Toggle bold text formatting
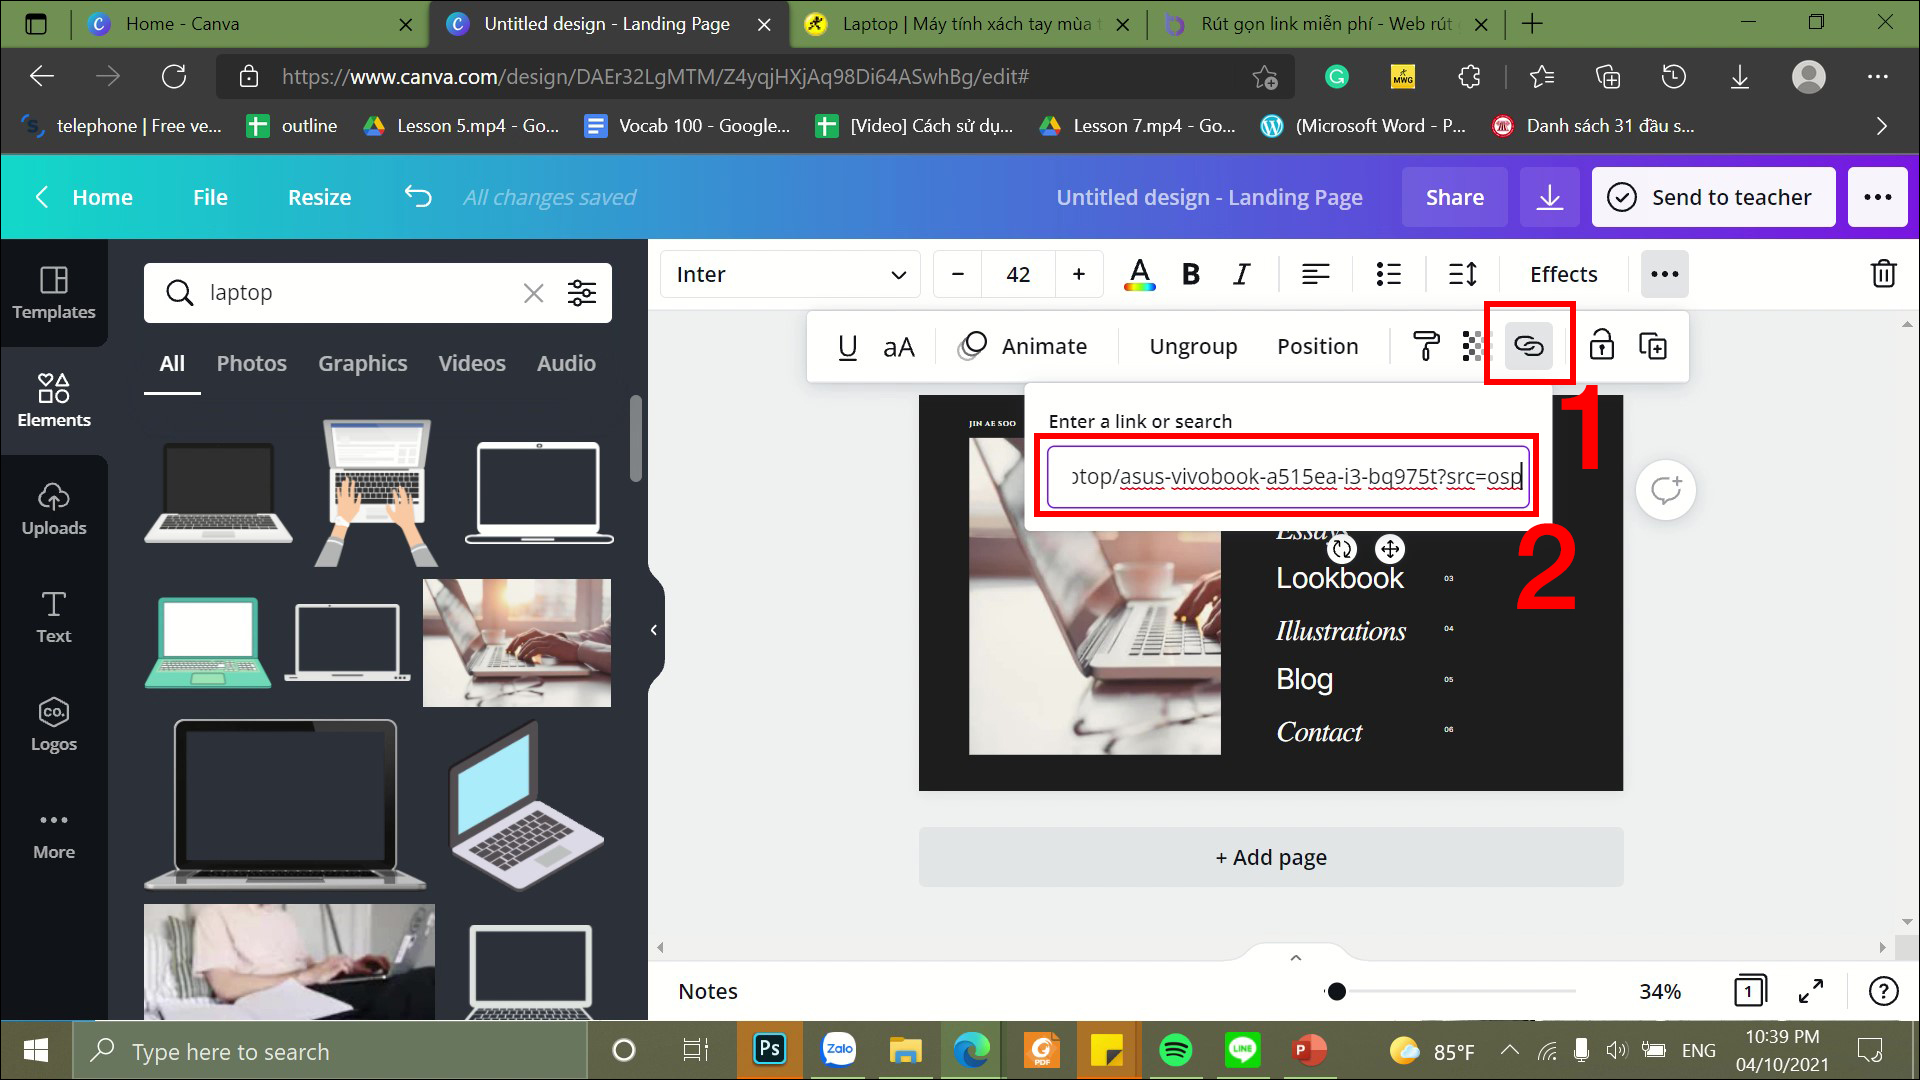1920x1080 pixels. pyautogui.click(x=1190, y=274)
